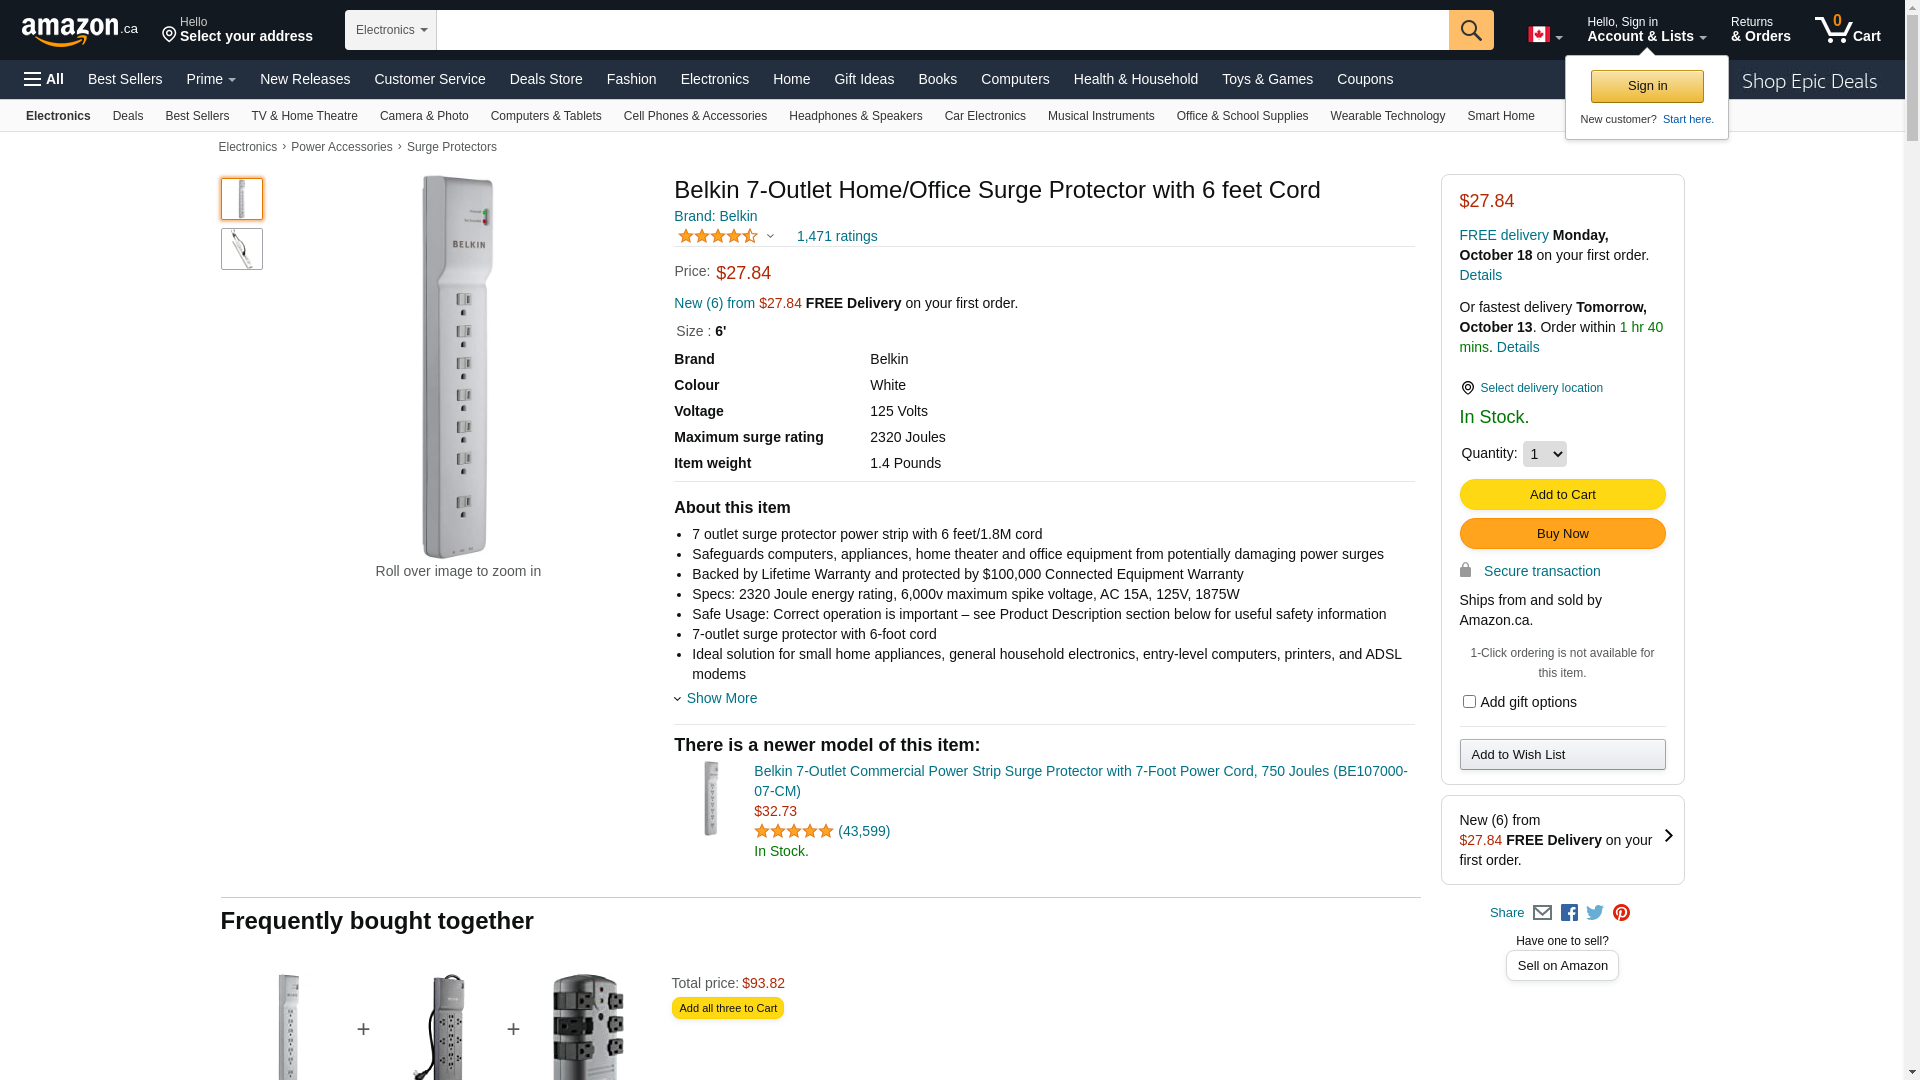Open the Quantity dropdown
This screenshot has height=1080, width=1920.
click(1544, 454)
